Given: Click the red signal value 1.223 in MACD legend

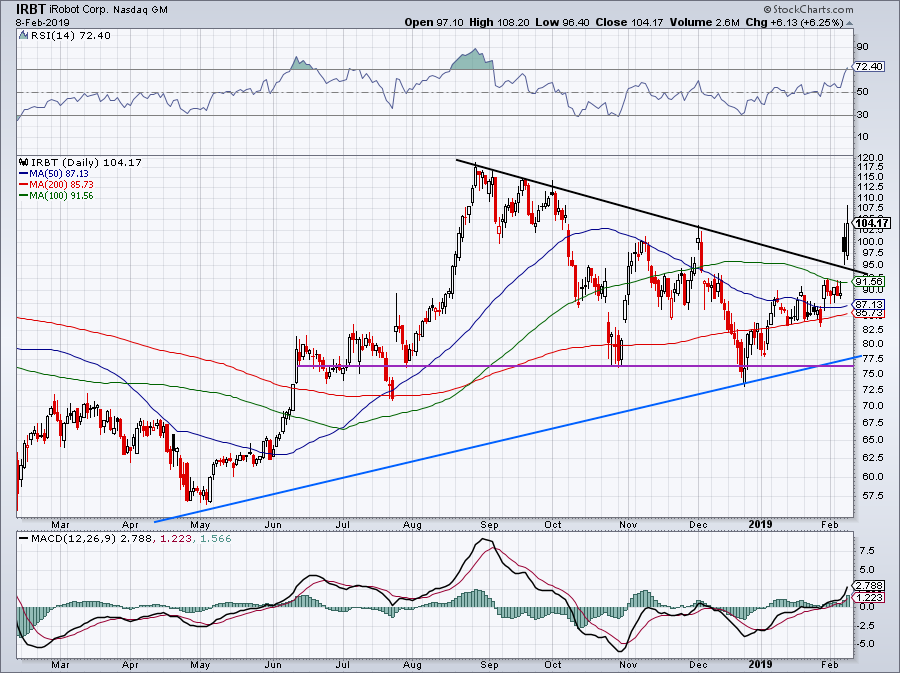Looking at the screenshot, I should pyautogui.click(x=175, y=539).
